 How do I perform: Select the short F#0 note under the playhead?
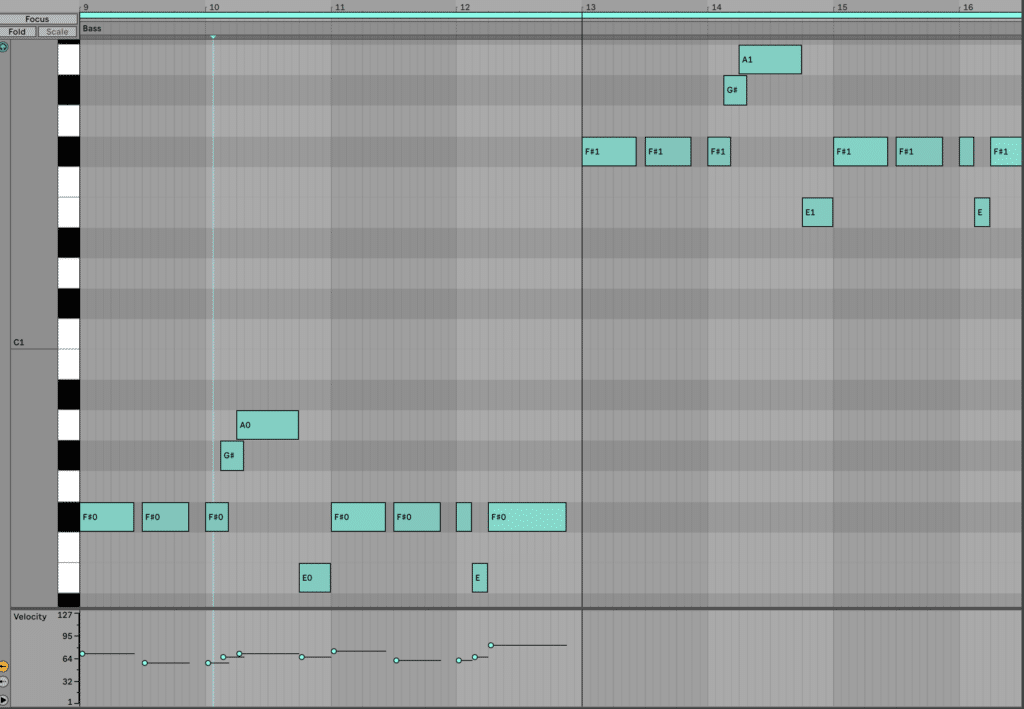(217, 517)
